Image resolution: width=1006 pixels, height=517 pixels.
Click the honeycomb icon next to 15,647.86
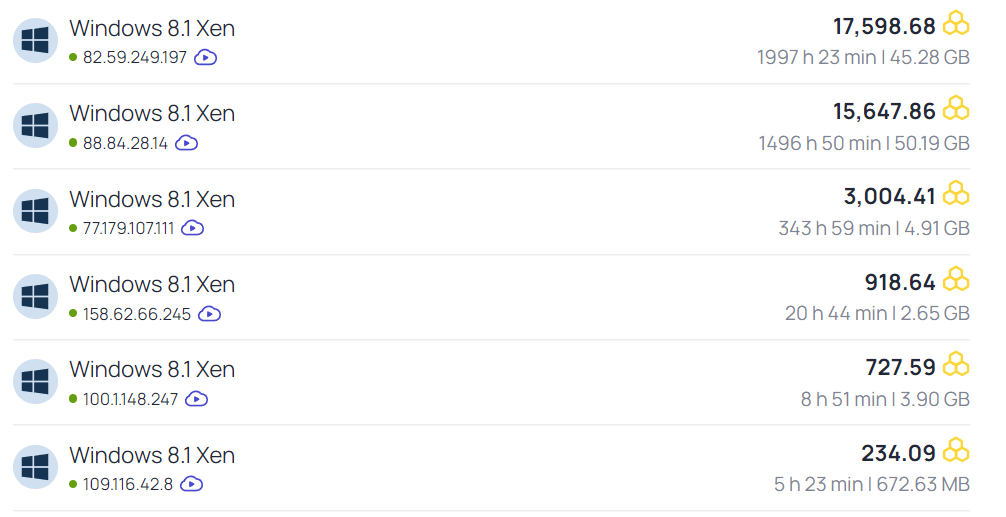(x=956, y=109)
